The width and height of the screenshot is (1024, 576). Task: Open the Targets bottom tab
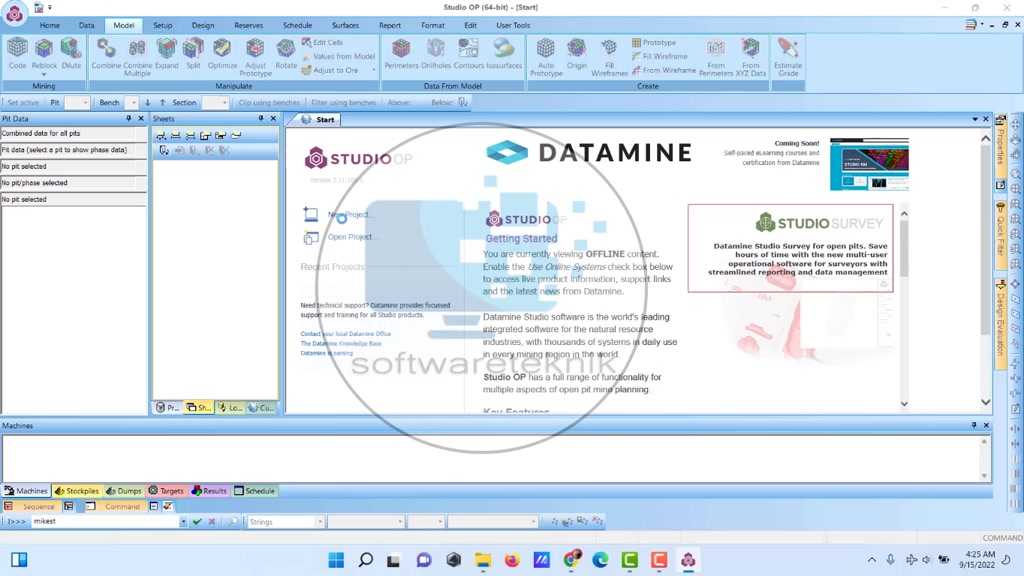coord(166,490)
